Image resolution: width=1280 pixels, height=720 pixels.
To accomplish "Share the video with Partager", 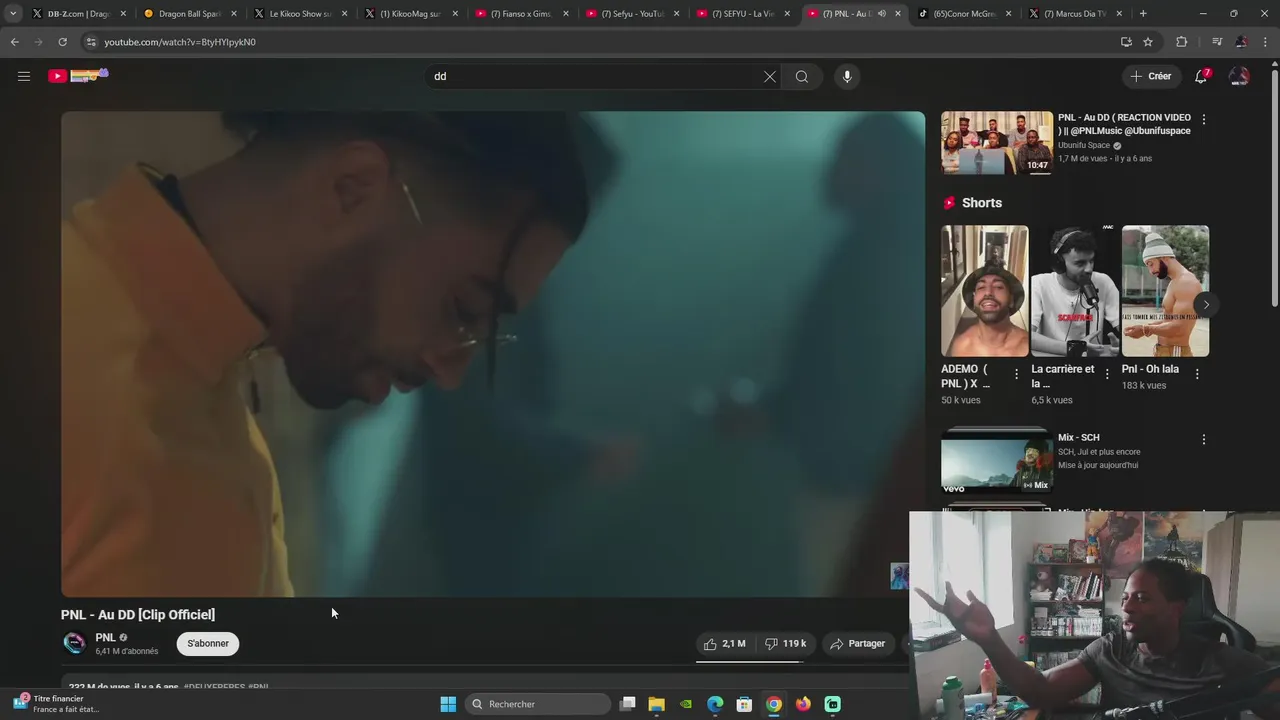I will click(x=858, y=643).
